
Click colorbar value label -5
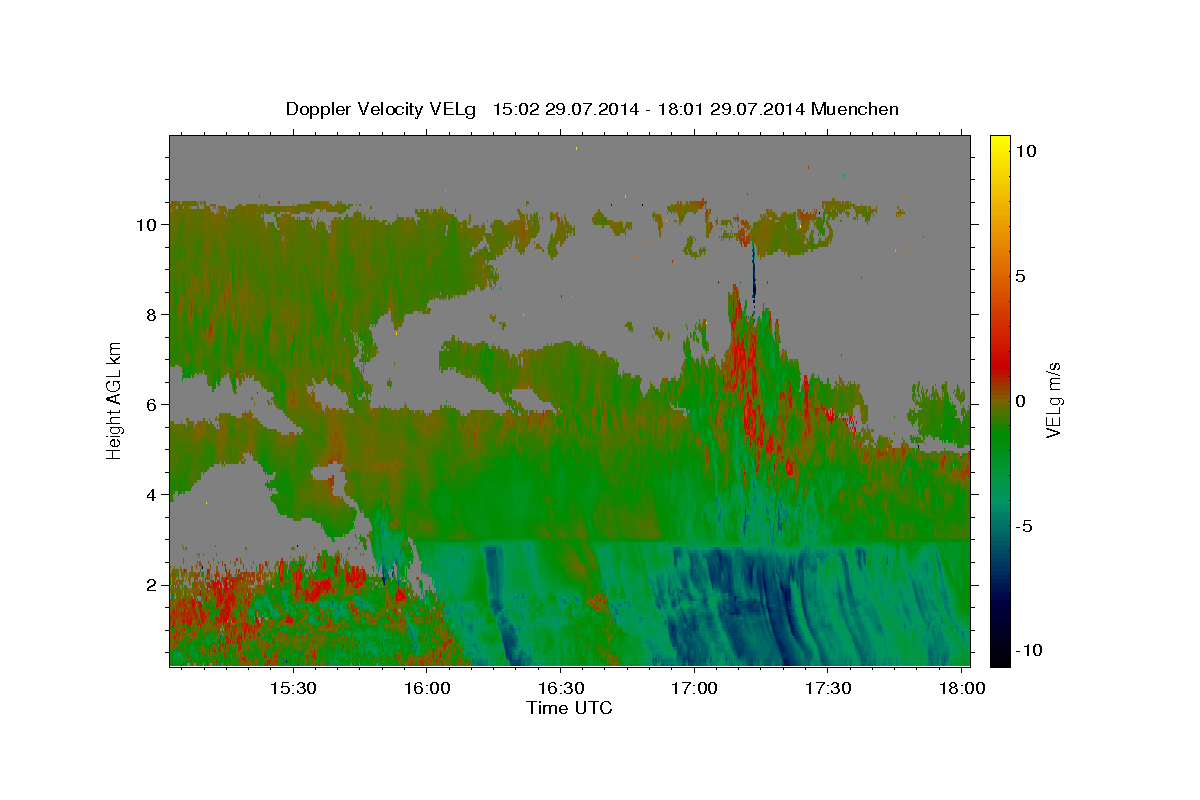point(1025,526)
